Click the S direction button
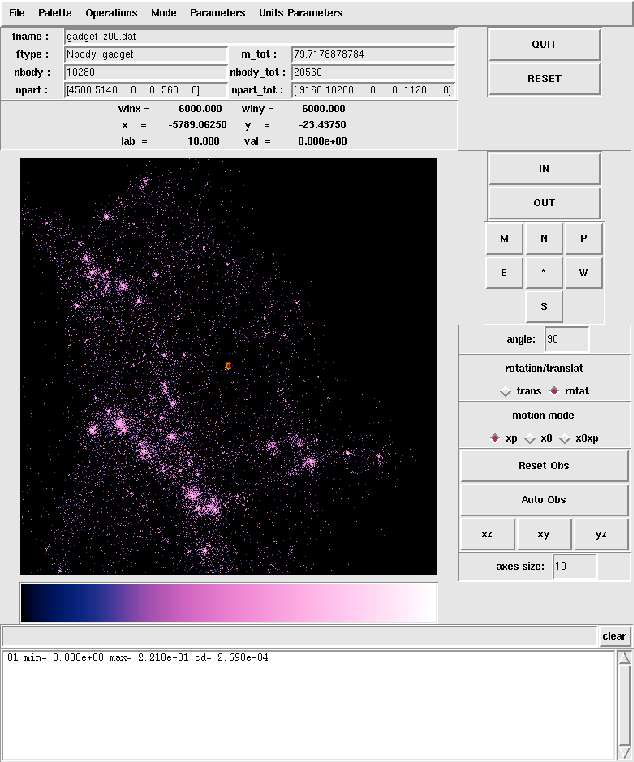The width and height of the screenshot is (634, 762). 544,307
